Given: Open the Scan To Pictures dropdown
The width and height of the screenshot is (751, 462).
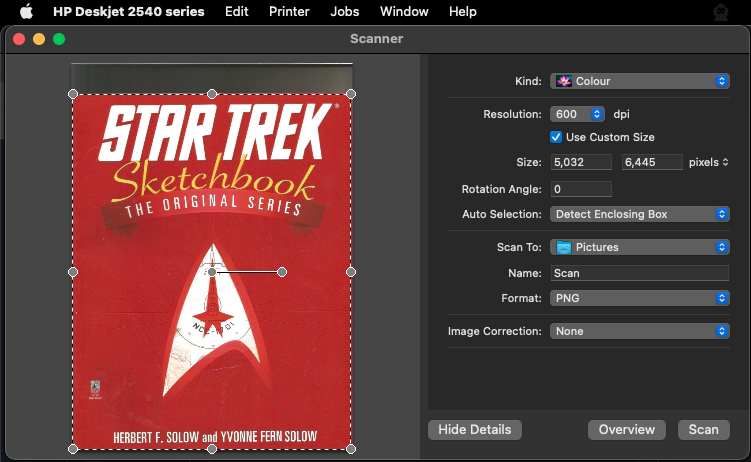Looking at the screenshot, I should click(639, 247).
